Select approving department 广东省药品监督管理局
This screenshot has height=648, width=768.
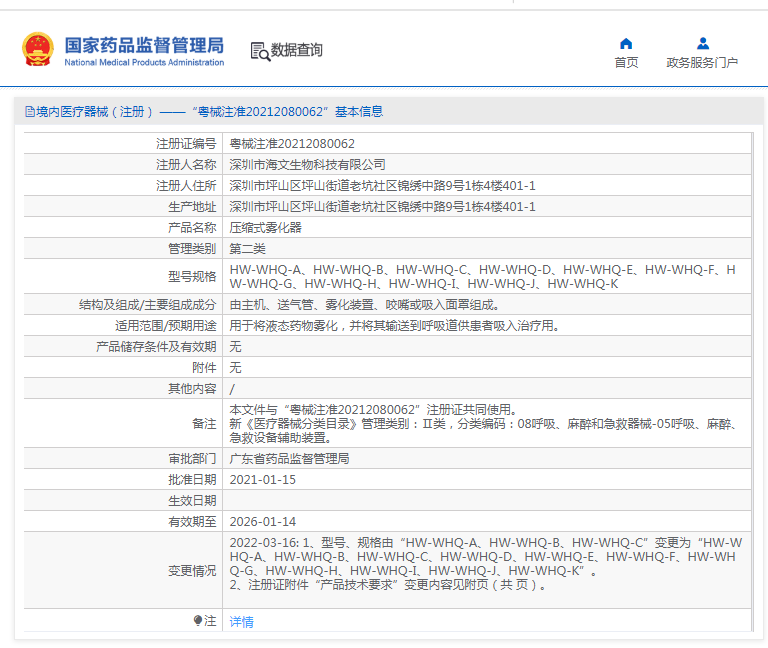[x=289, y=458]
